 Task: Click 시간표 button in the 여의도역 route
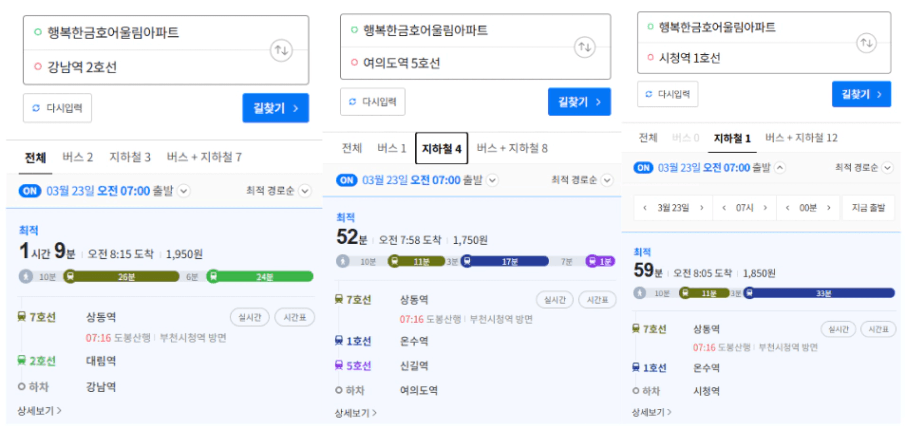tap(597, 299)
